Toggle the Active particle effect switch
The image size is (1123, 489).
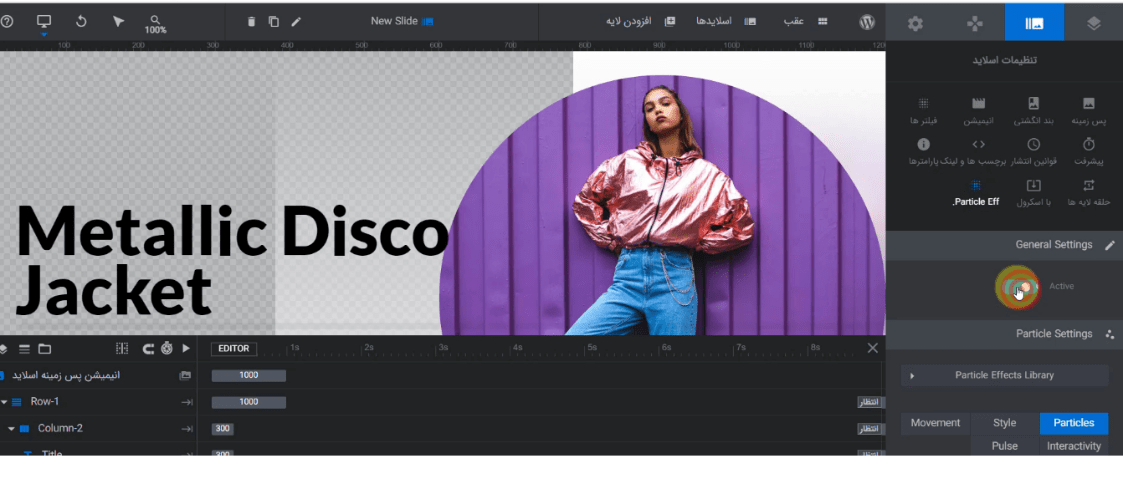(1019, 287)
